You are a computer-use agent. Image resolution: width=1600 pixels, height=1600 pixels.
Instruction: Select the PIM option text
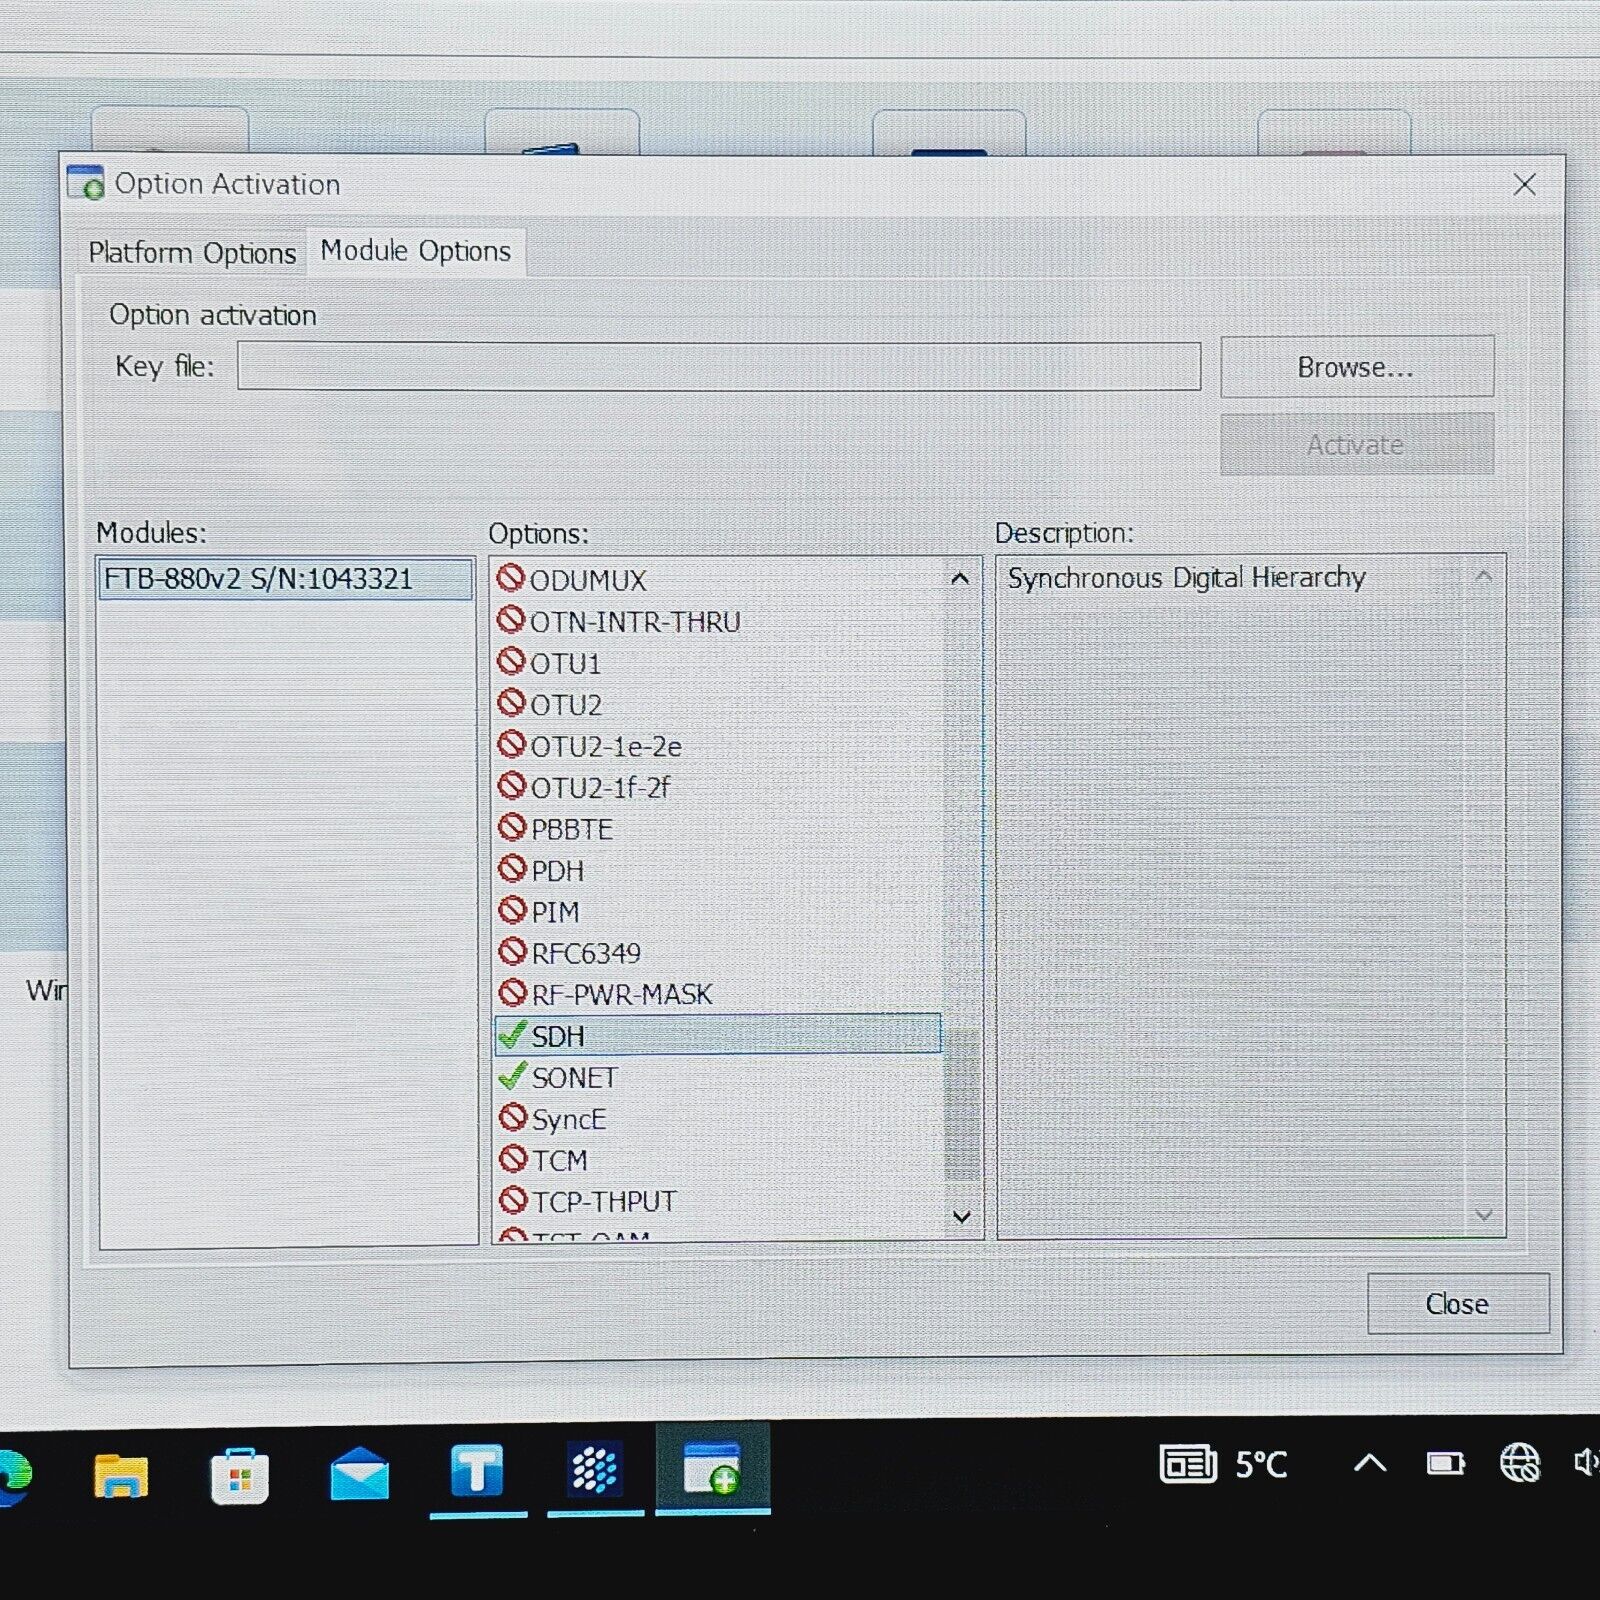coord(555,912)
